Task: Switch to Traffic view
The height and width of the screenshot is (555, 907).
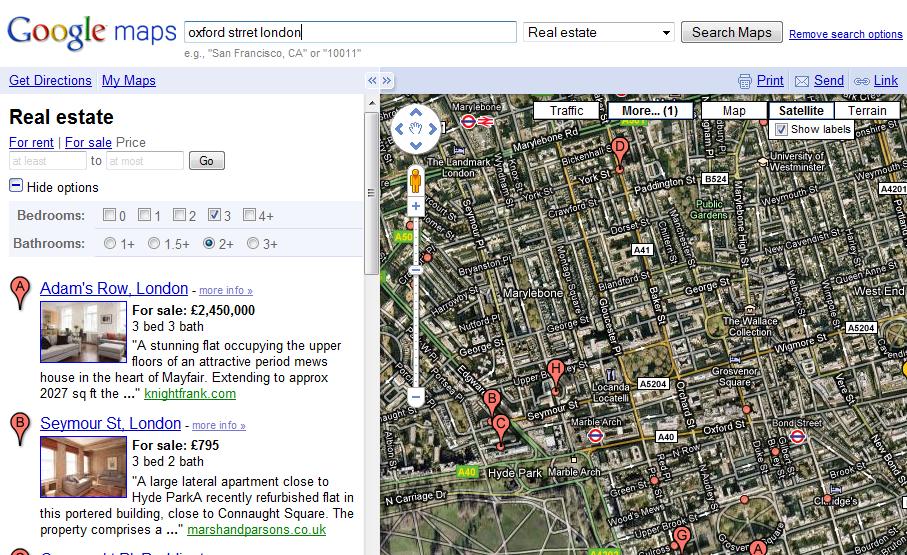Action: pyautogui.click(x=566, y=111)
